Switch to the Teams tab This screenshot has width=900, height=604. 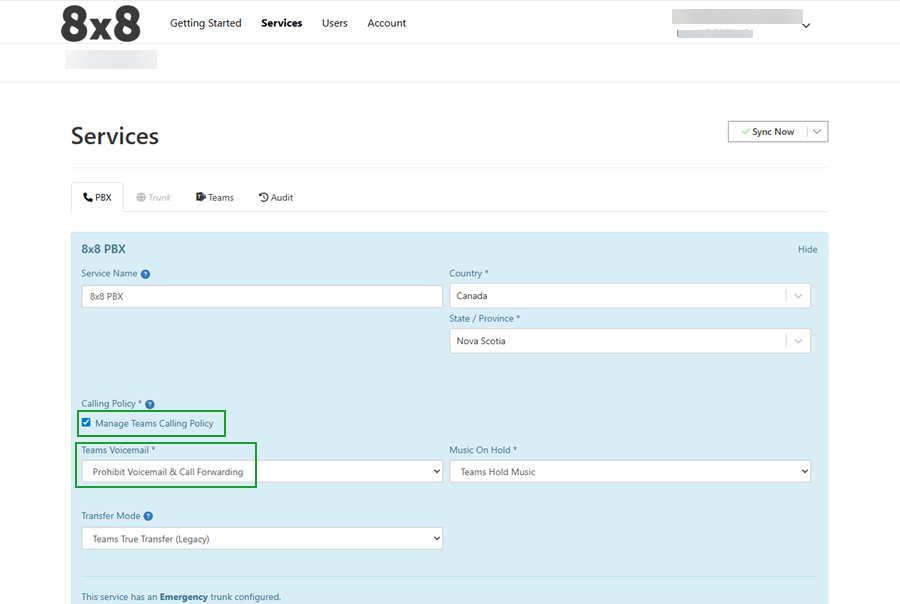tap(215, 198)
